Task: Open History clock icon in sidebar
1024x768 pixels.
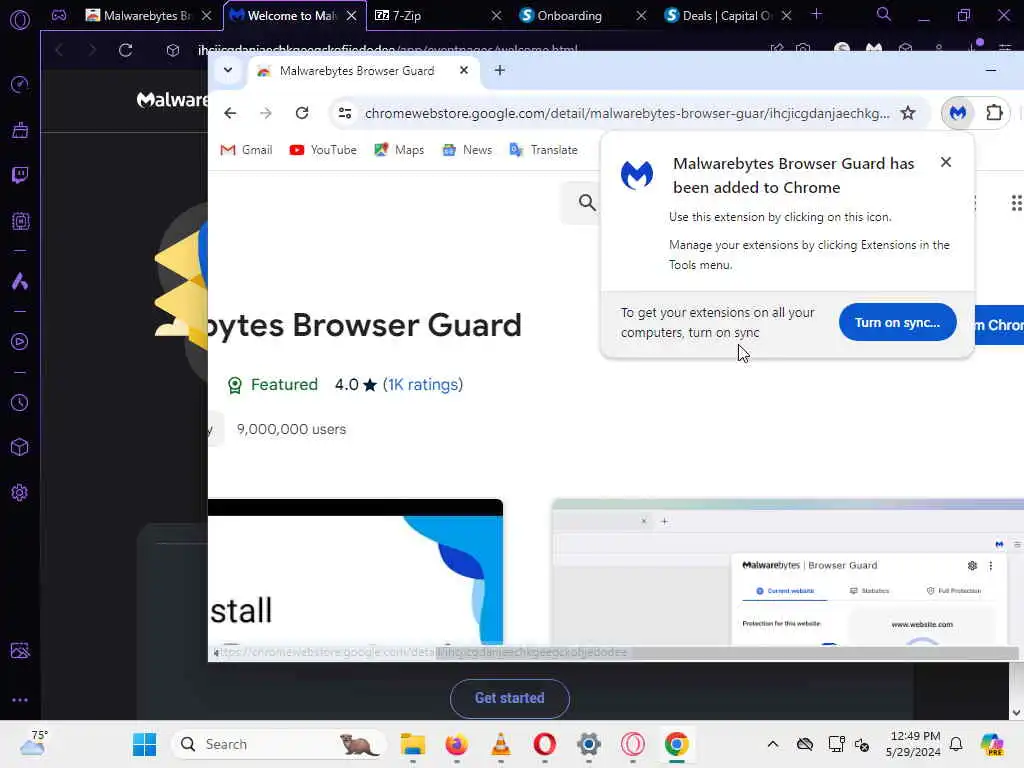Action: tap(20, 402)
